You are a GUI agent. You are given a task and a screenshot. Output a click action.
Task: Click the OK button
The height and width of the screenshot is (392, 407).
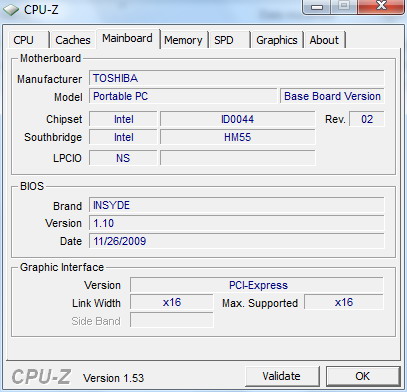[363, 376]
